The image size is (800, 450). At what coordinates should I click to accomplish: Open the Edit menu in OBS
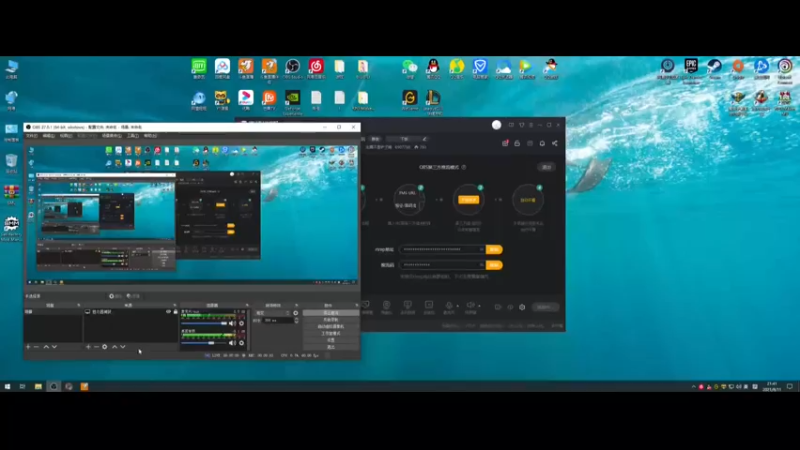[x=48, y=136]
